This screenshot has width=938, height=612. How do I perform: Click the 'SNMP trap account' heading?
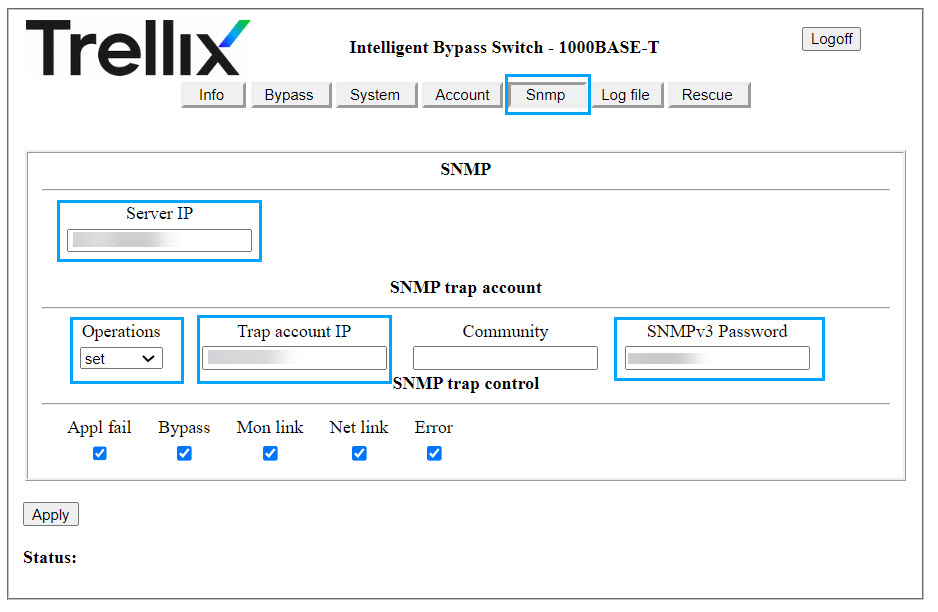tap(465, 287)
